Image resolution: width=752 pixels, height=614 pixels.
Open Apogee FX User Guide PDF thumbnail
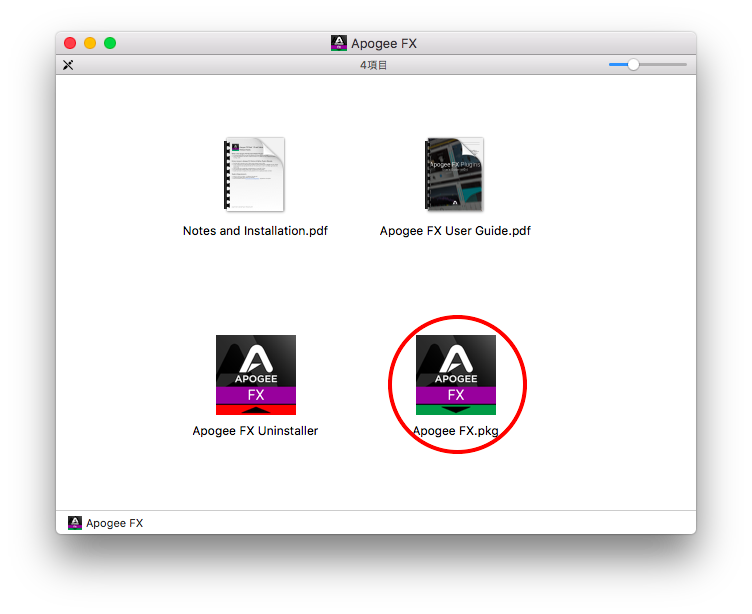tap(455, 175)
